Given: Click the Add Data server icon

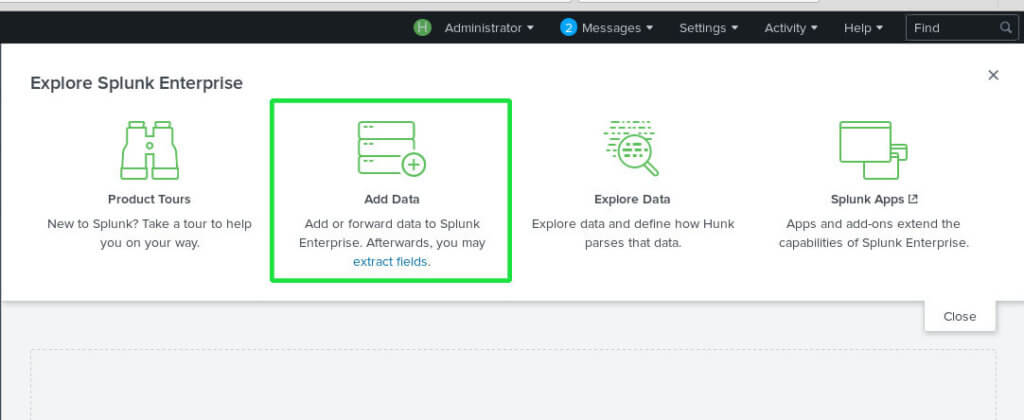Looking at the screenshot, I should [391, 149].
